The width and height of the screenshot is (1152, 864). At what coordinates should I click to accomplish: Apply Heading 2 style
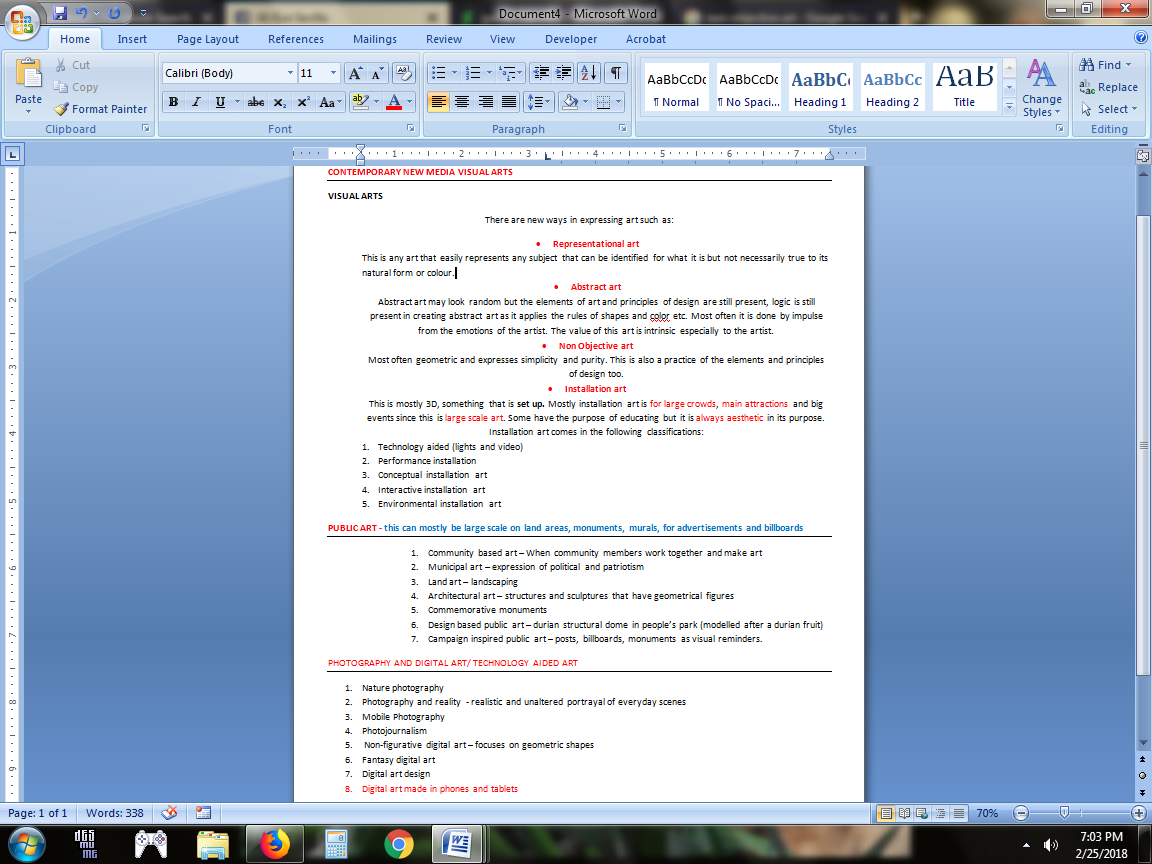click(892, 87)
